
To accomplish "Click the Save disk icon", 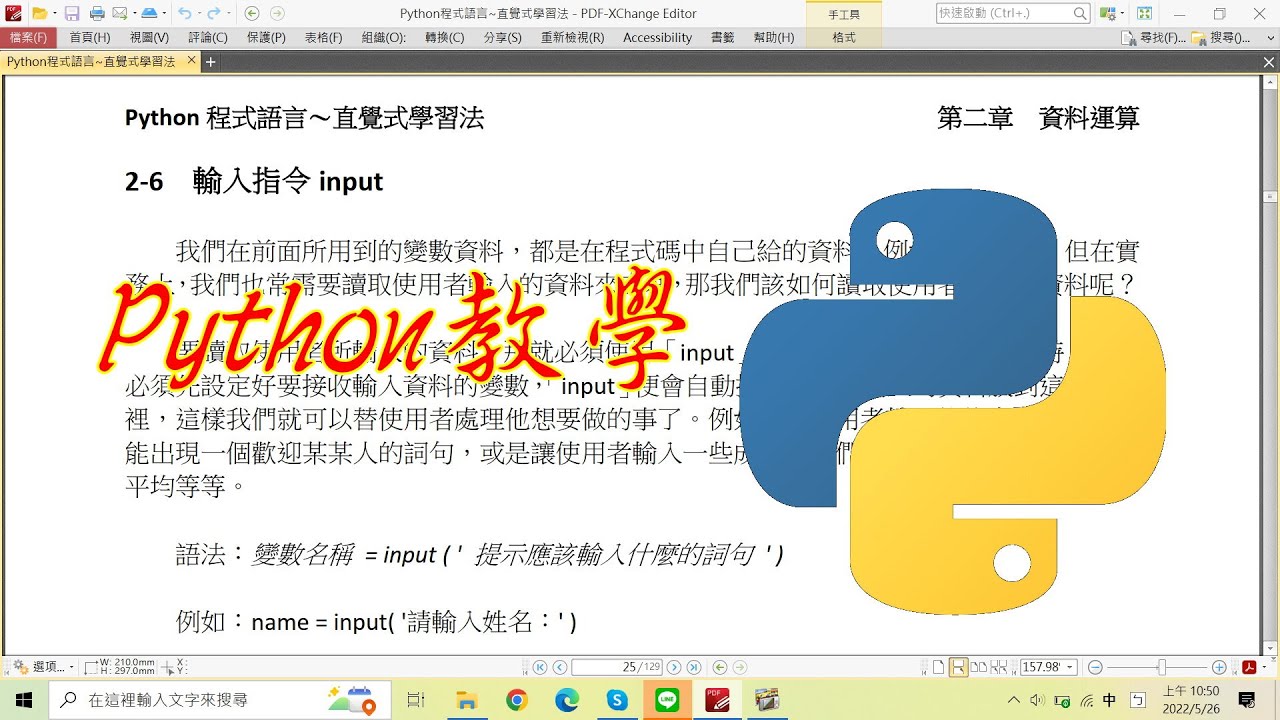I will tap(72, 14).
